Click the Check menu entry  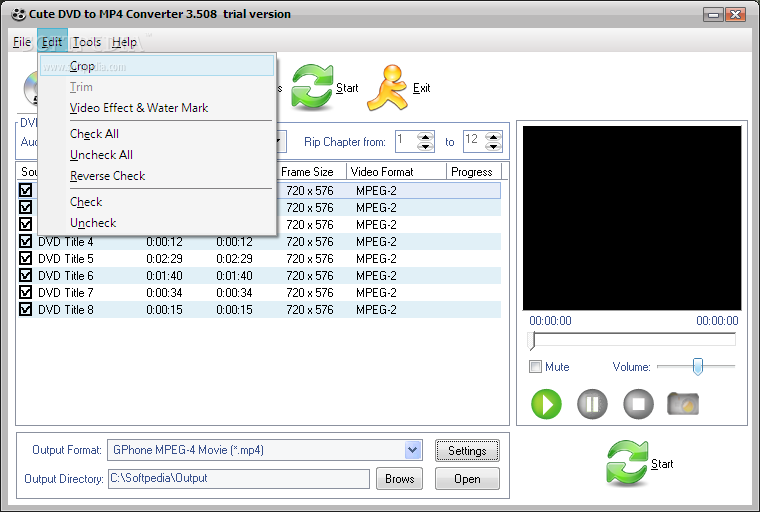pyautogui.click(x=157, y=202)
